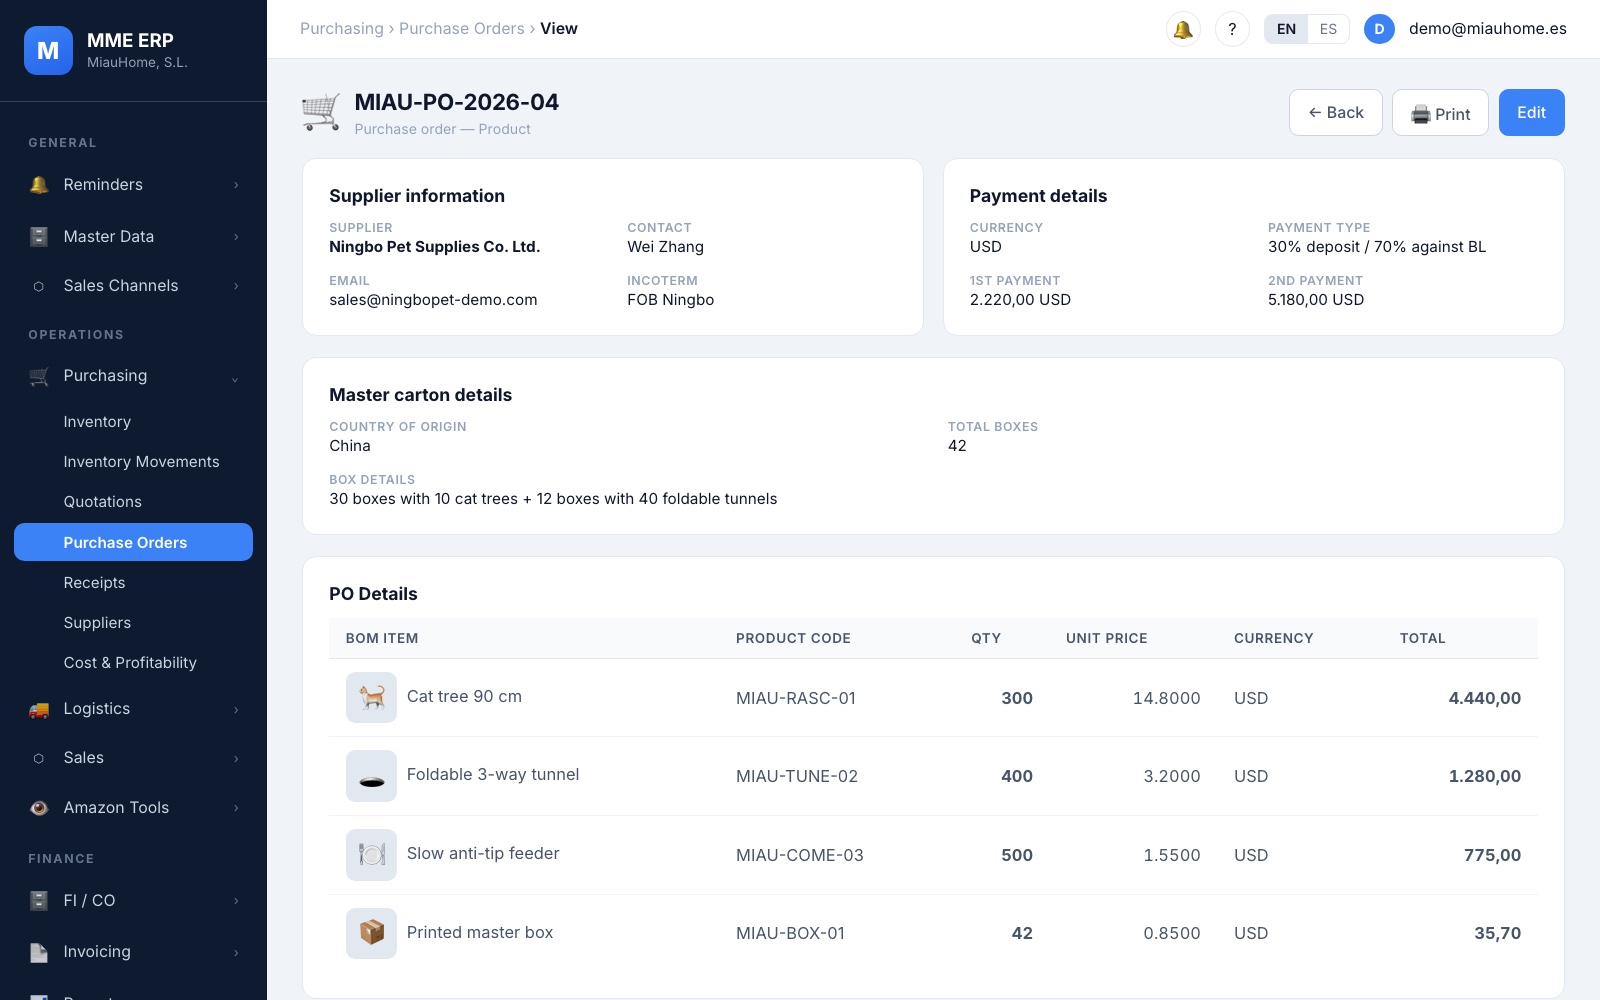This screenshot has height=1000, width=1600.
Task: Click the FI / CO cabinet icon
Action: 39,901
